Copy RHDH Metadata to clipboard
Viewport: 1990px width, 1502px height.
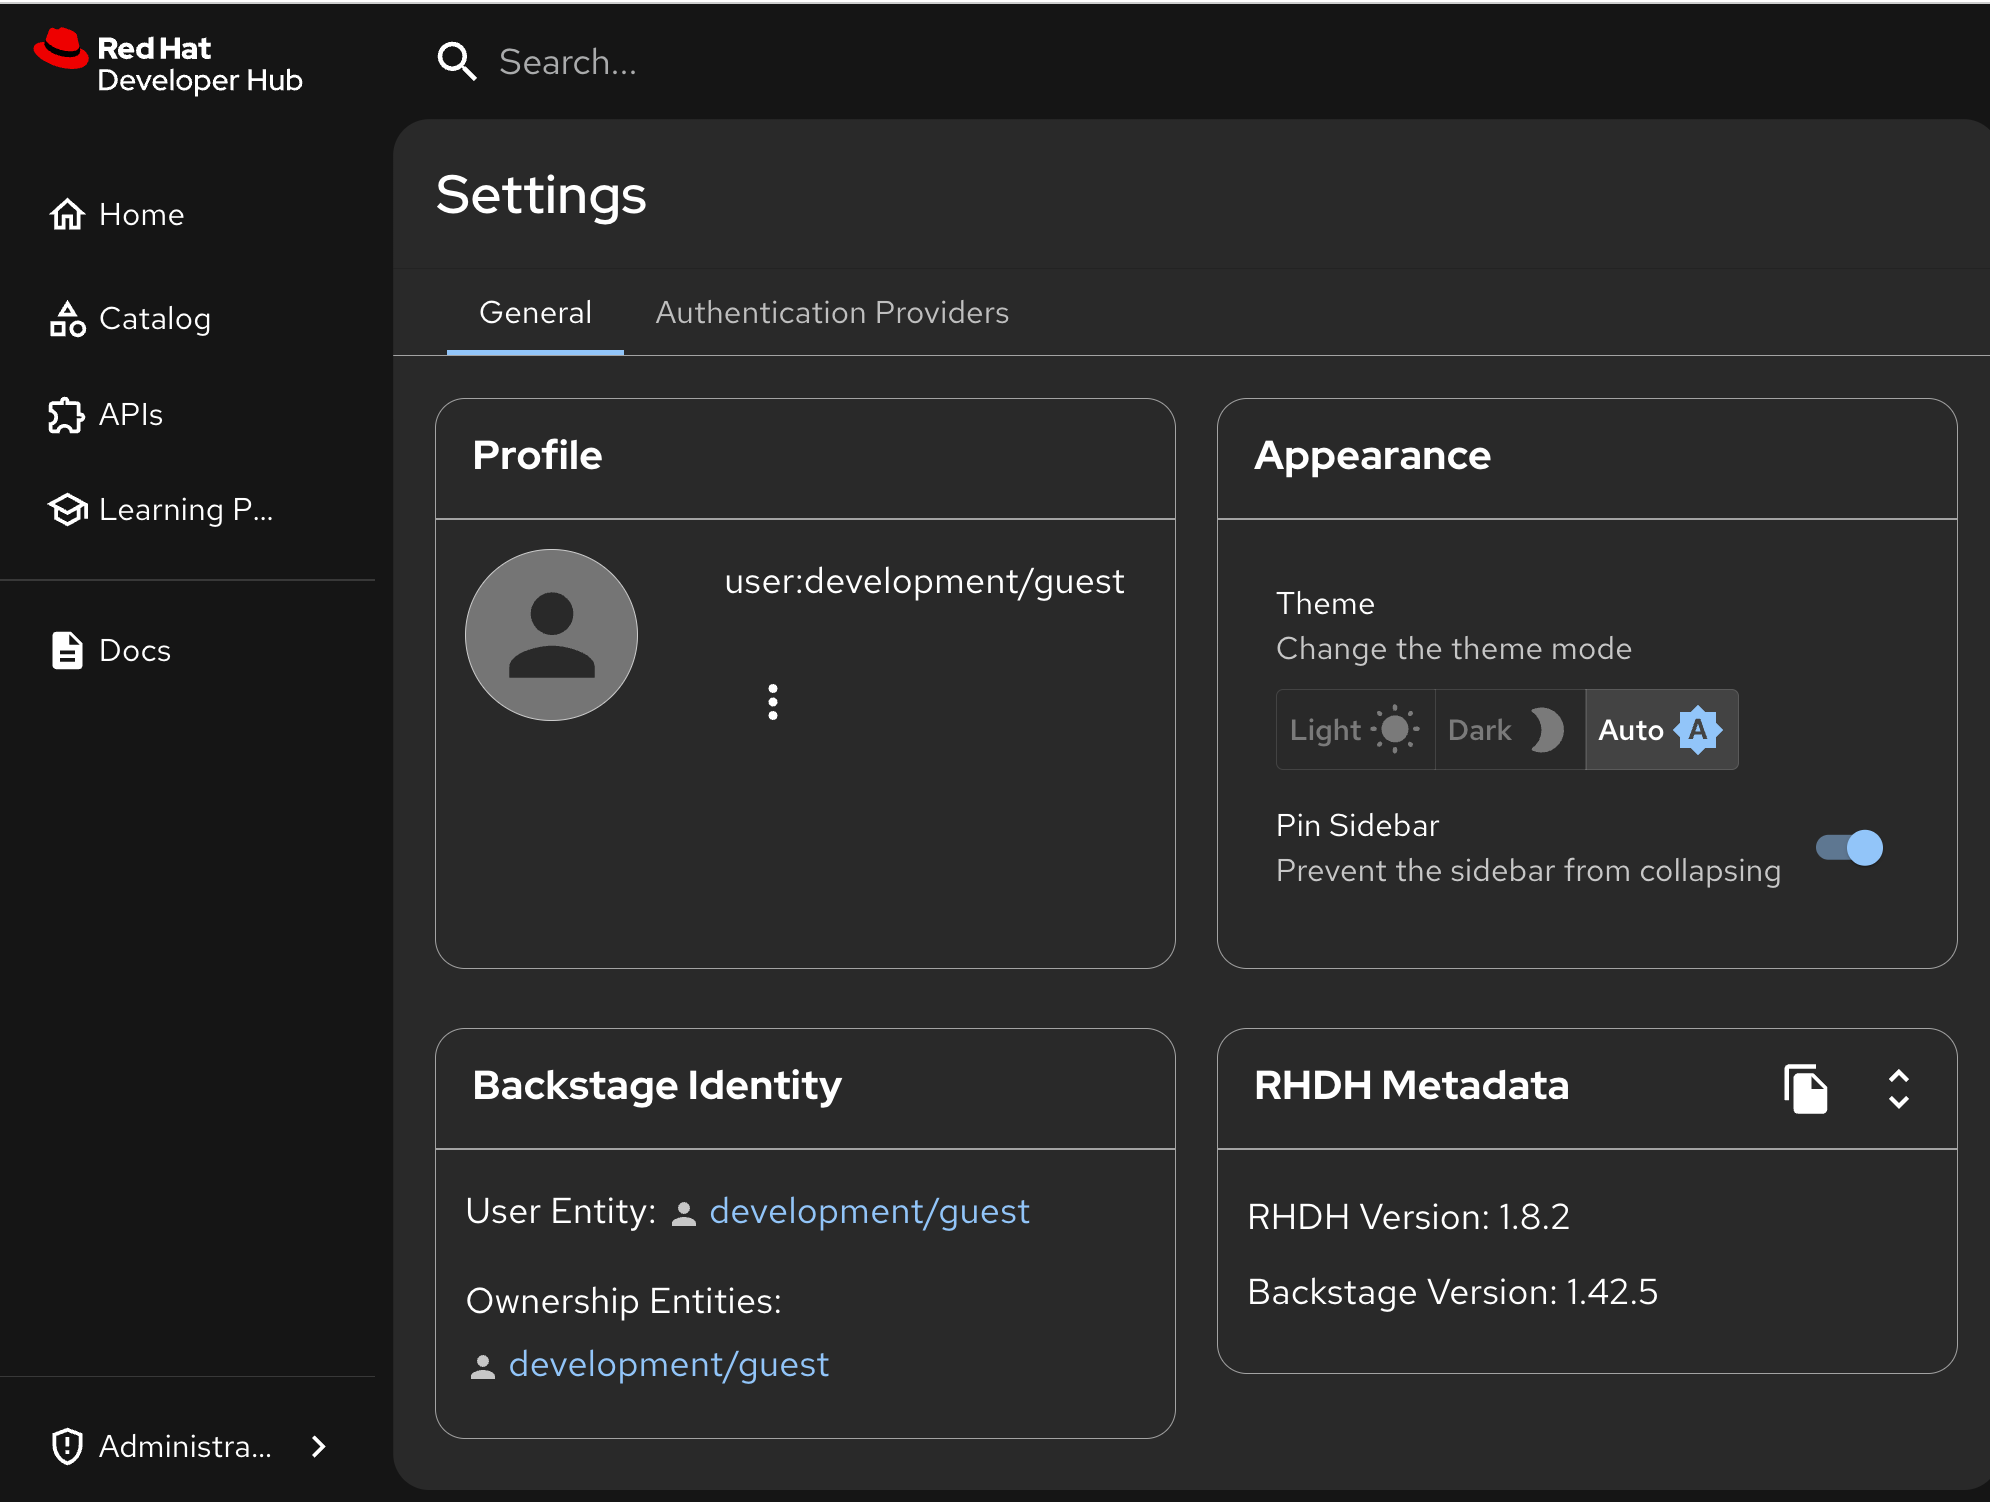(1805, 1088)
